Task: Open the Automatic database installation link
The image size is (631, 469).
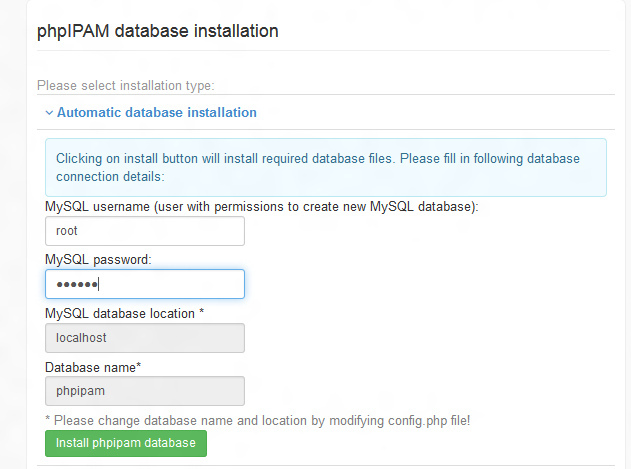Action: (156, 113)
